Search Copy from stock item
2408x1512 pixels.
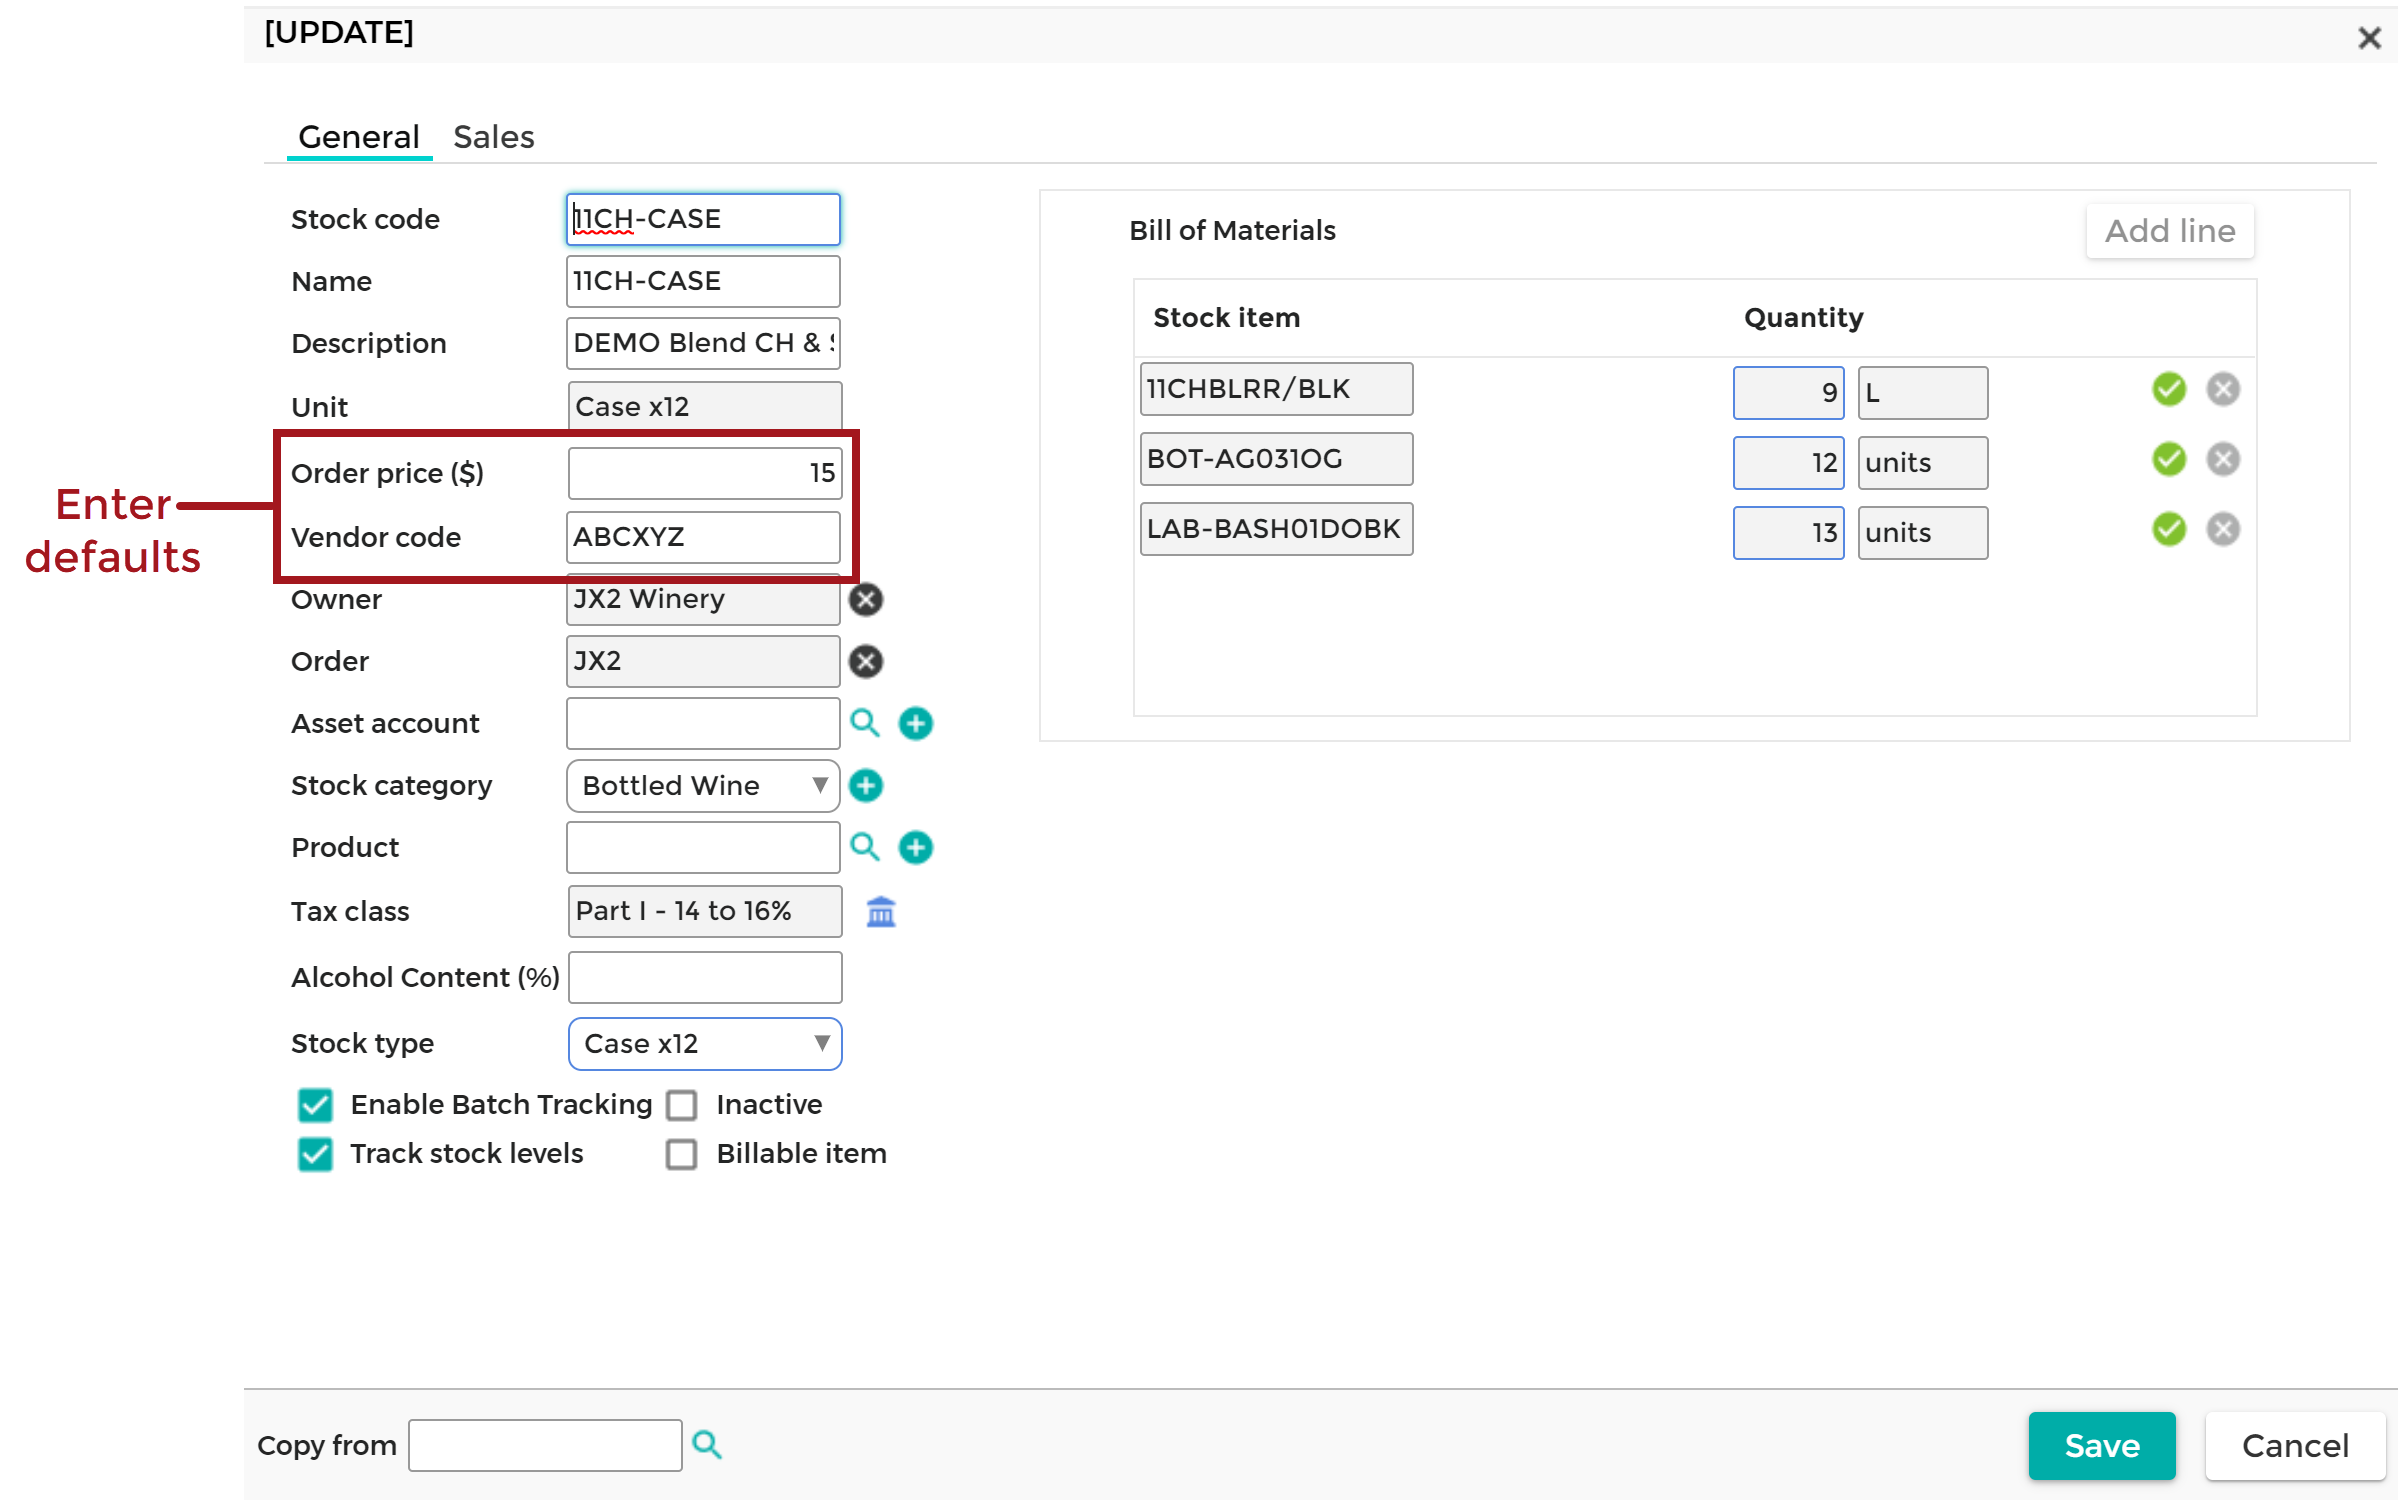[x=707, y=1444]
